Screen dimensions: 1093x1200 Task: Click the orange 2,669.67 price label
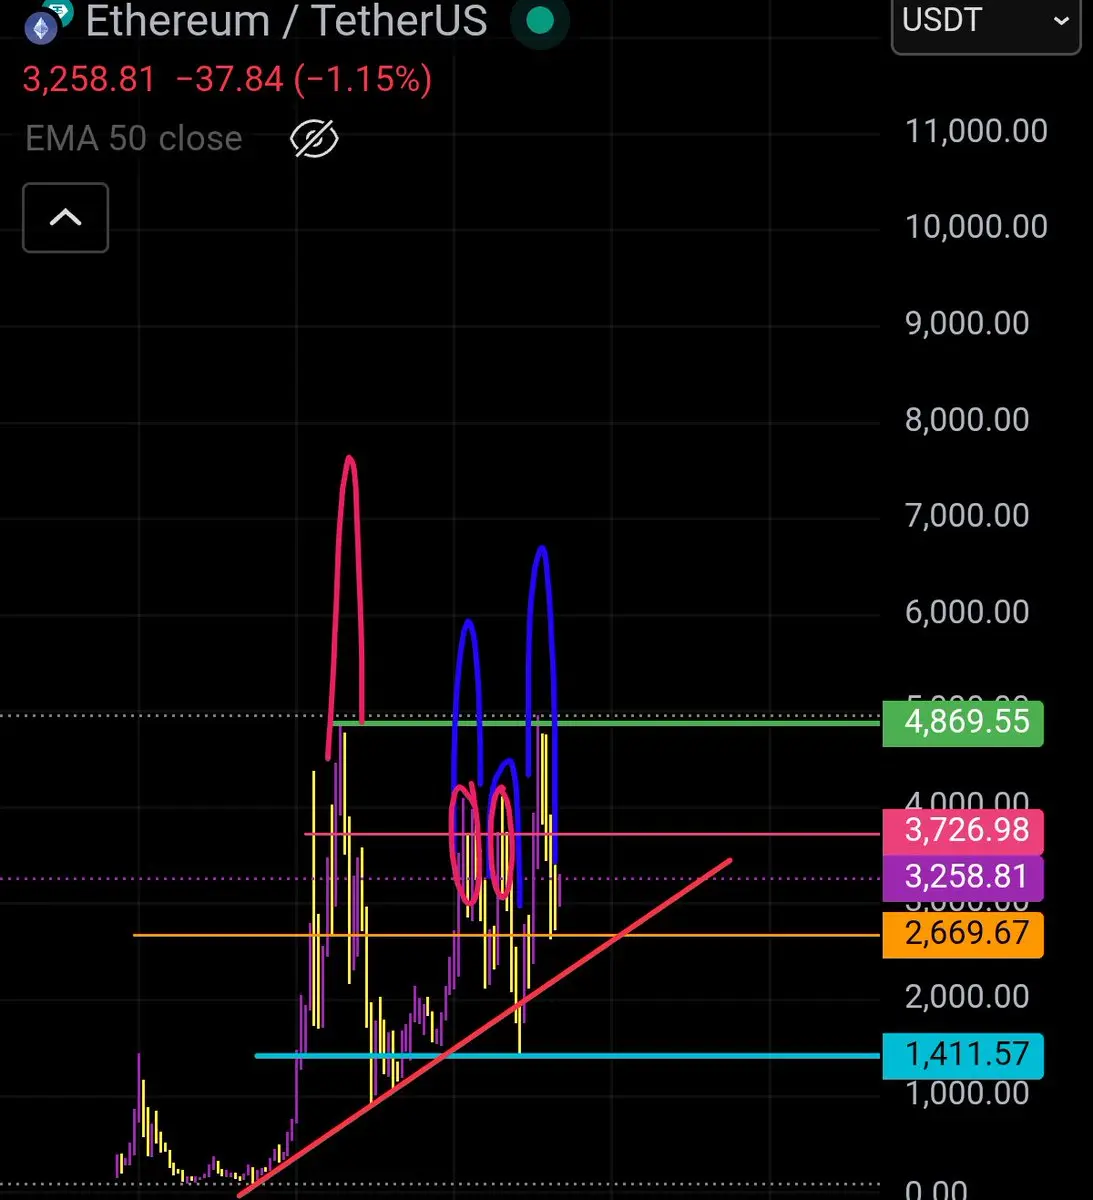(963, 934)
